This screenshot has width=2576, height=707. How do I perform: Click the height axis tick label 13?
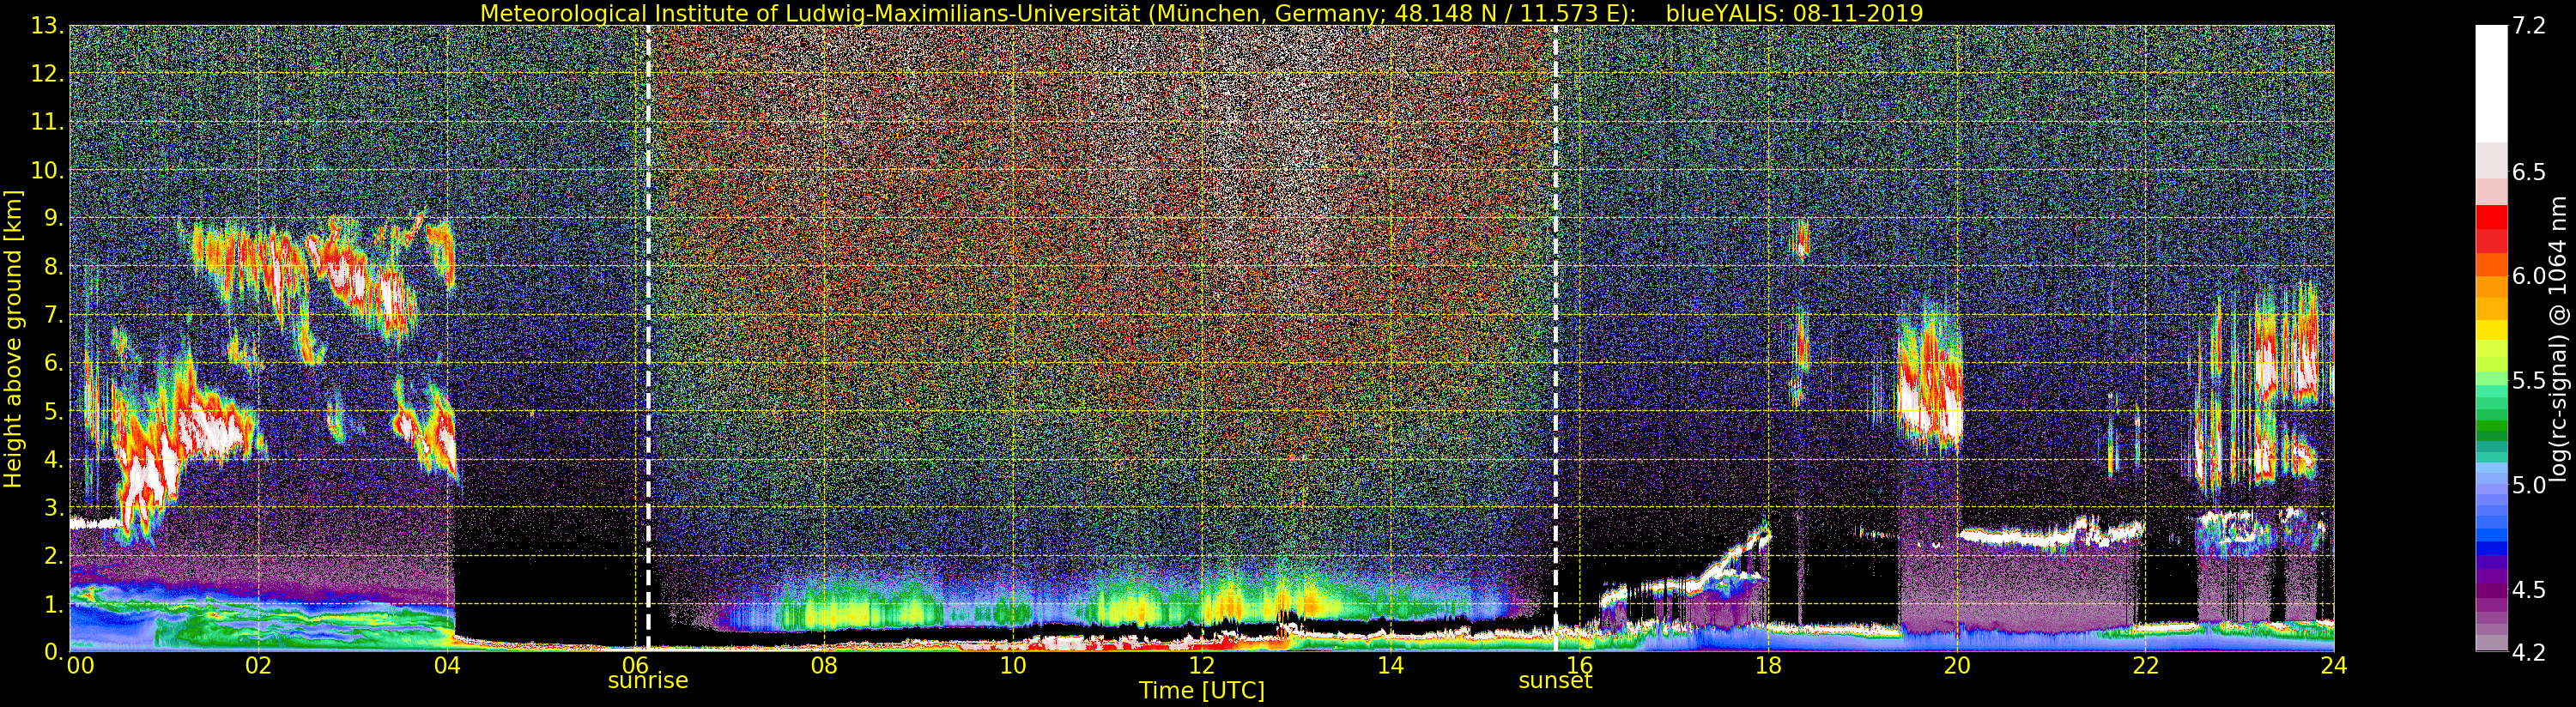pos(48,26)
